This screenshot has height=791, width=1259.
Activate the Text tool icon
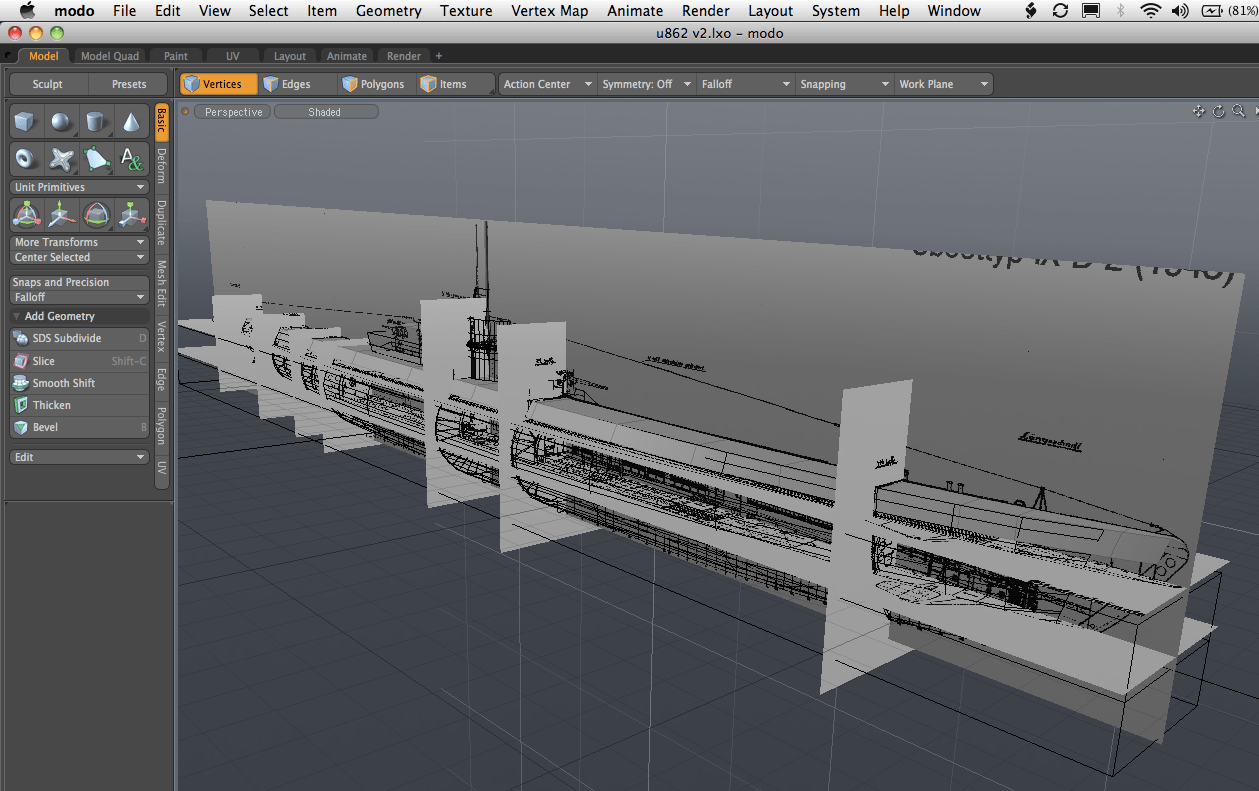pyautogui.click(x=131, y=158)
